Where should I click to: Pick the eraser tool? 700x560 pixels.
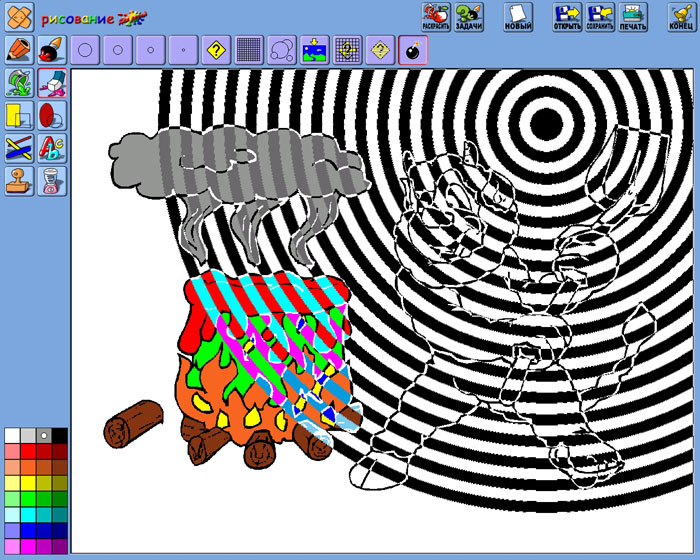52,82
